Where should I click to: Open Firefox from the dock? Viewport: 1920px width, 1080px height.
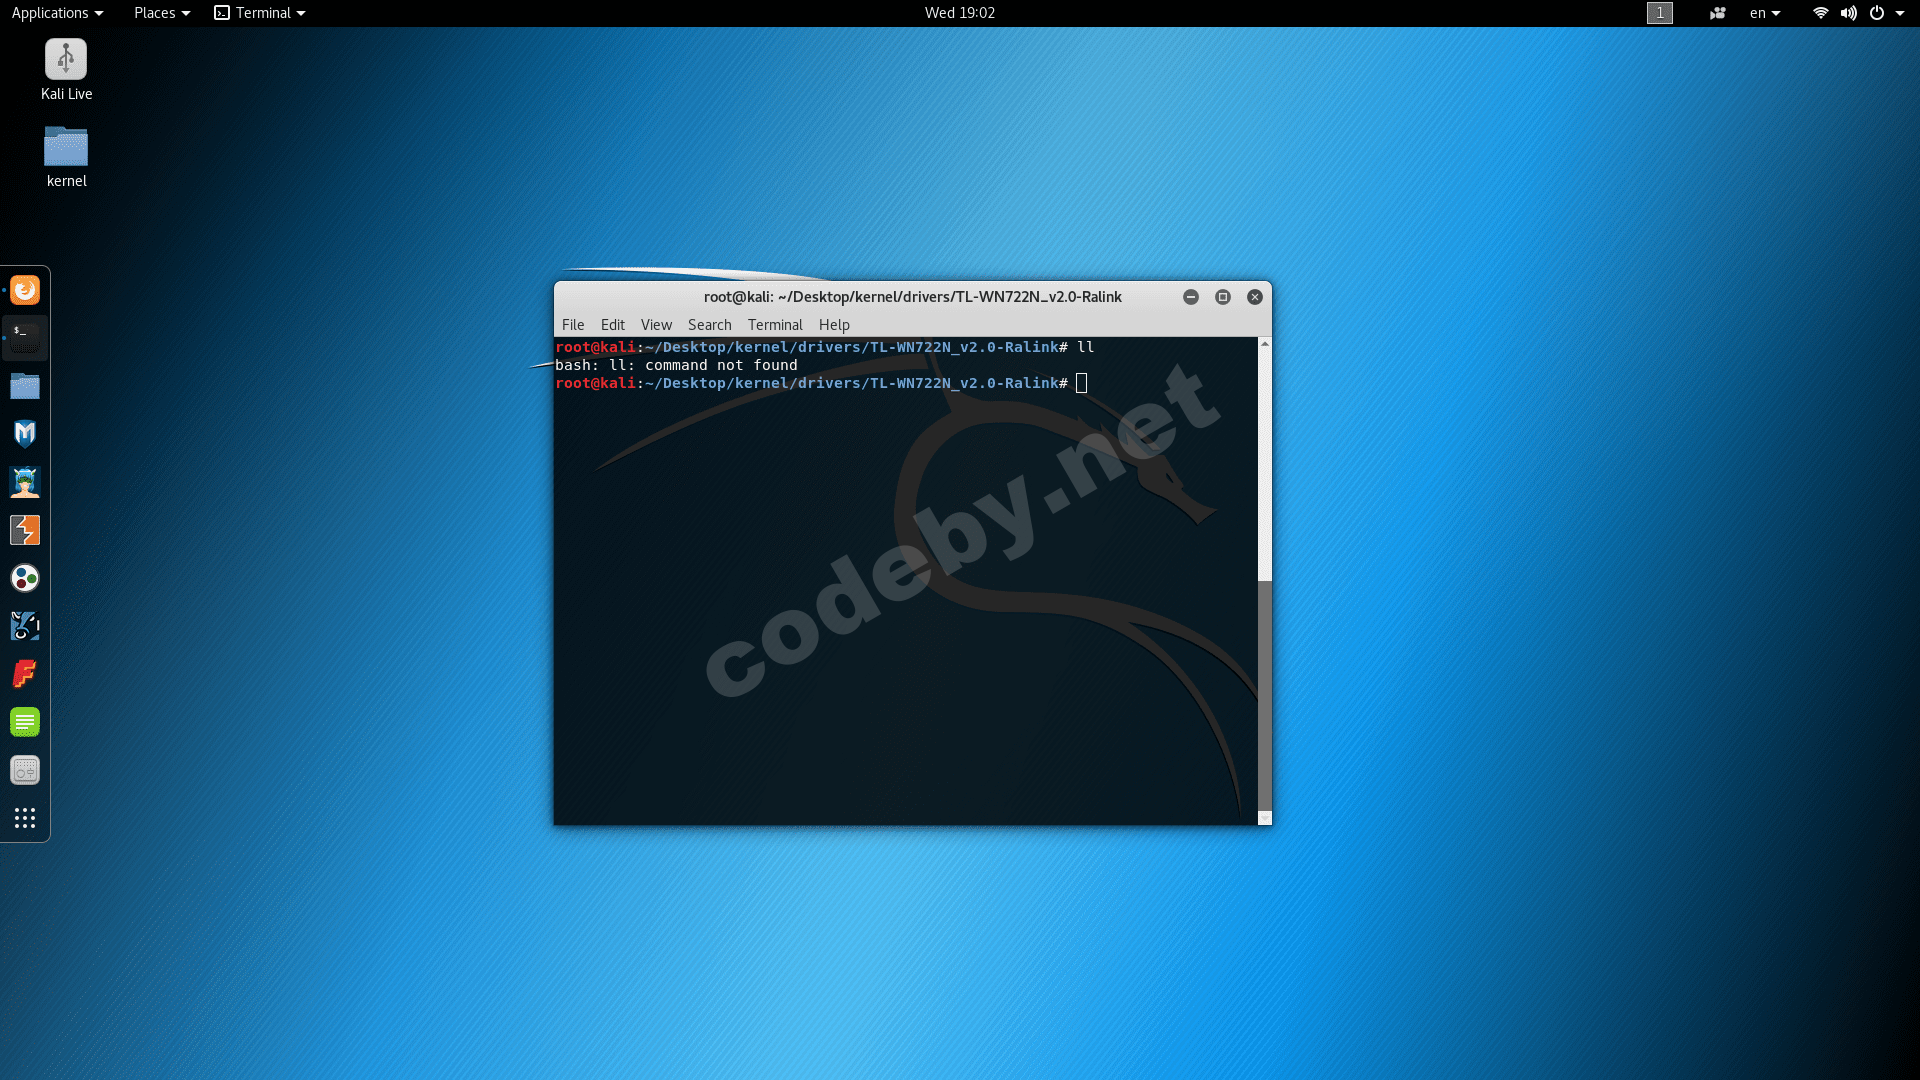point(25,290)
